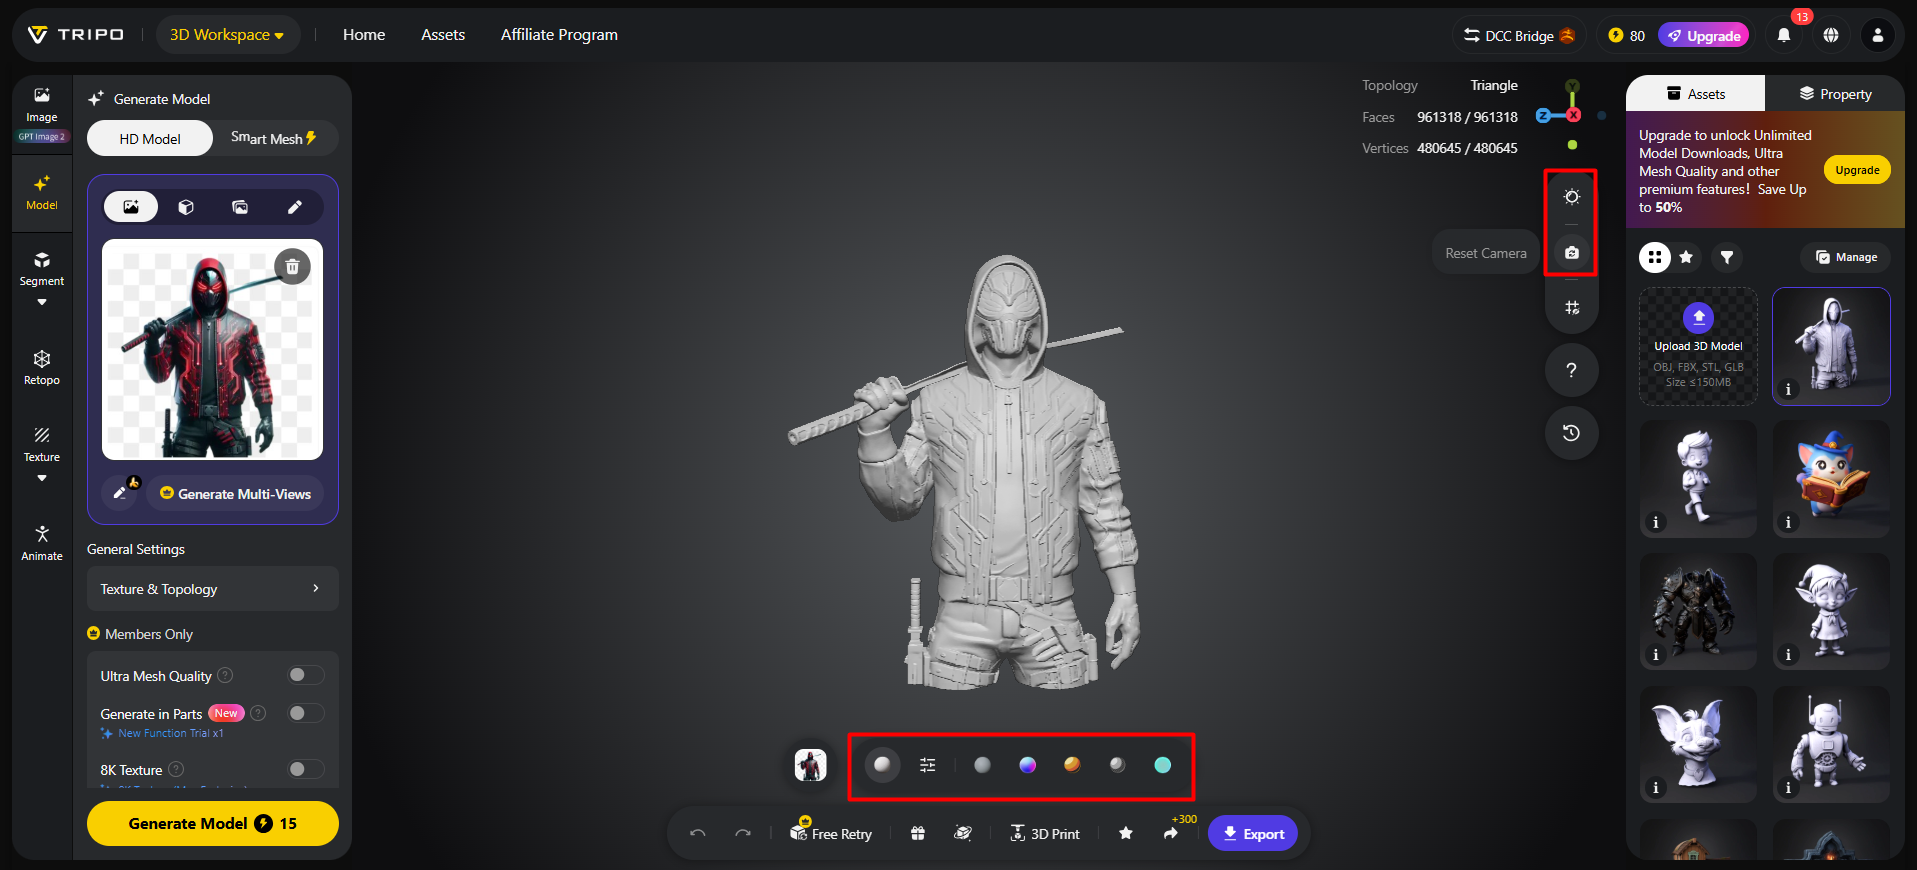Open the hooded figure asset thumbnail
The width and height of the screenshot is (1917, 870).
tap(1831, 346)
